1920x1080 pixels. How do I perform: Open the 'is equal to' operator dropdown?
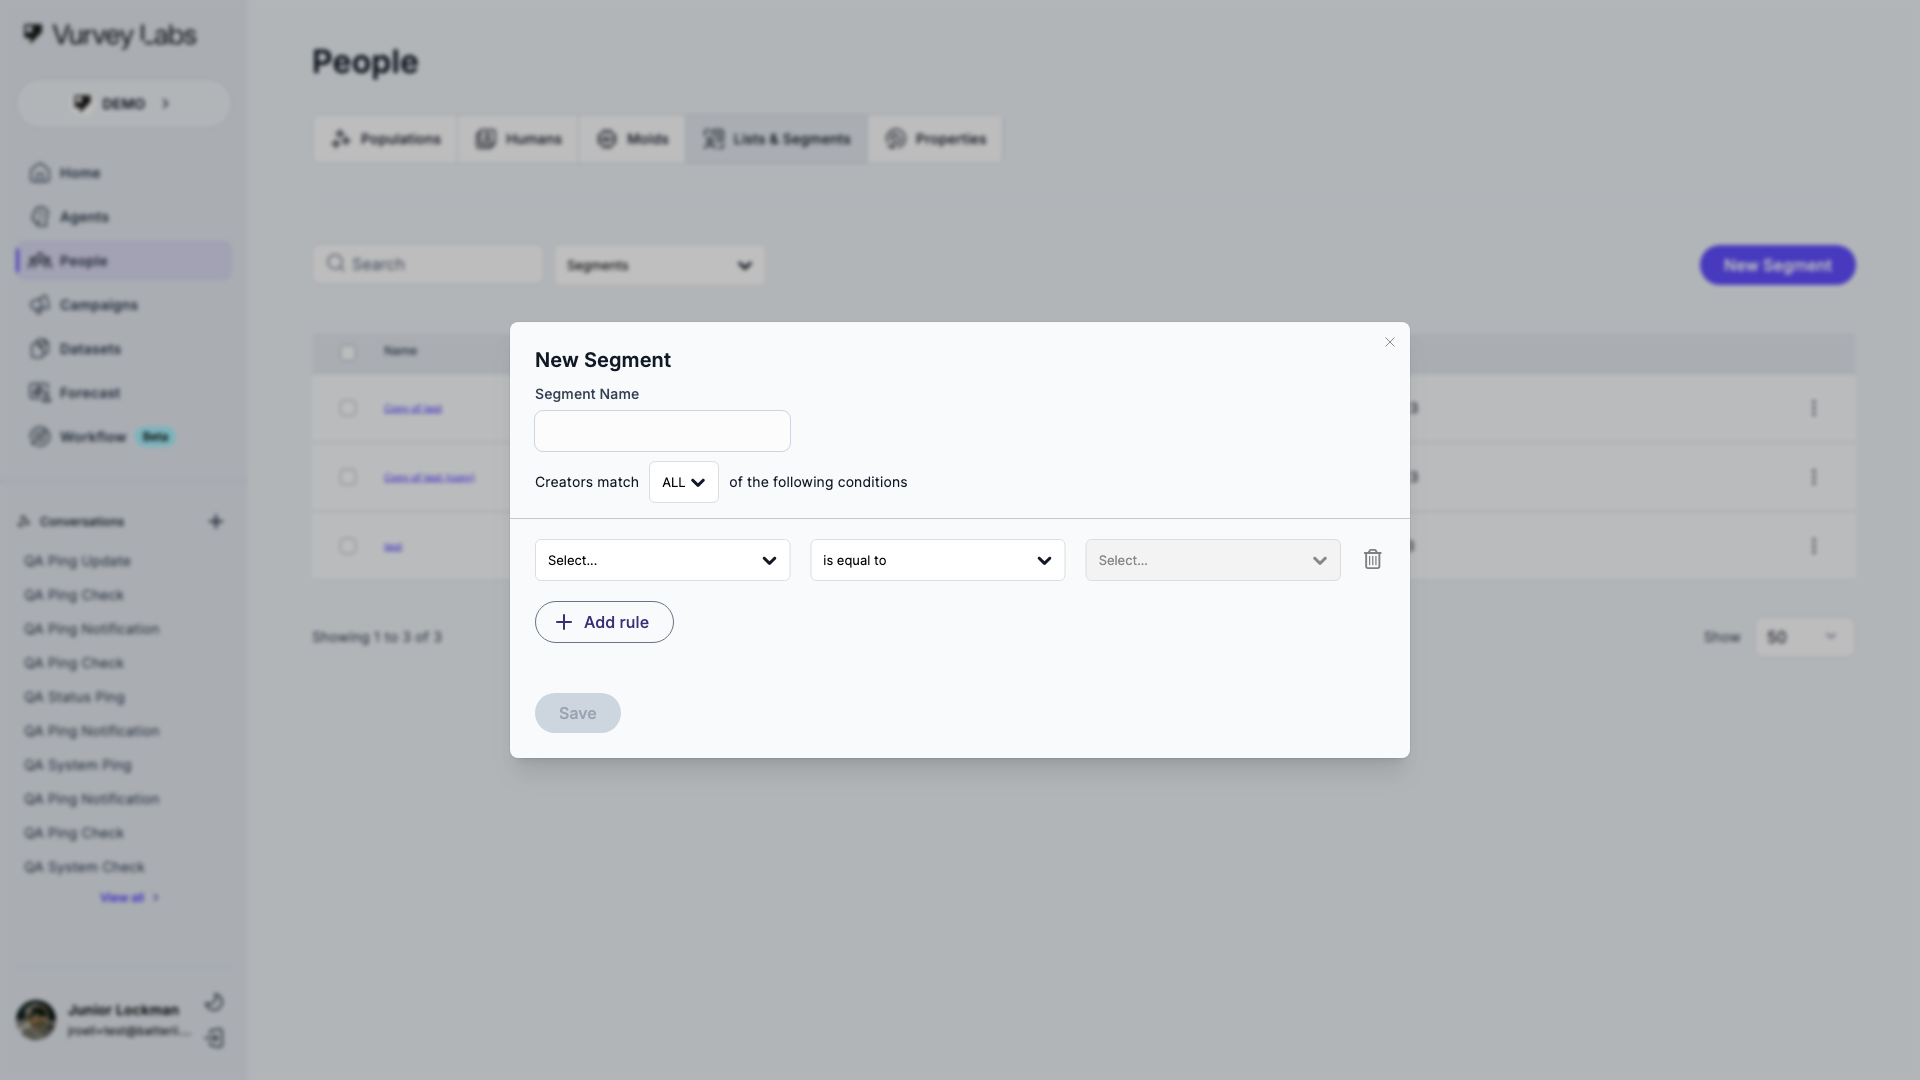[937, 560]
